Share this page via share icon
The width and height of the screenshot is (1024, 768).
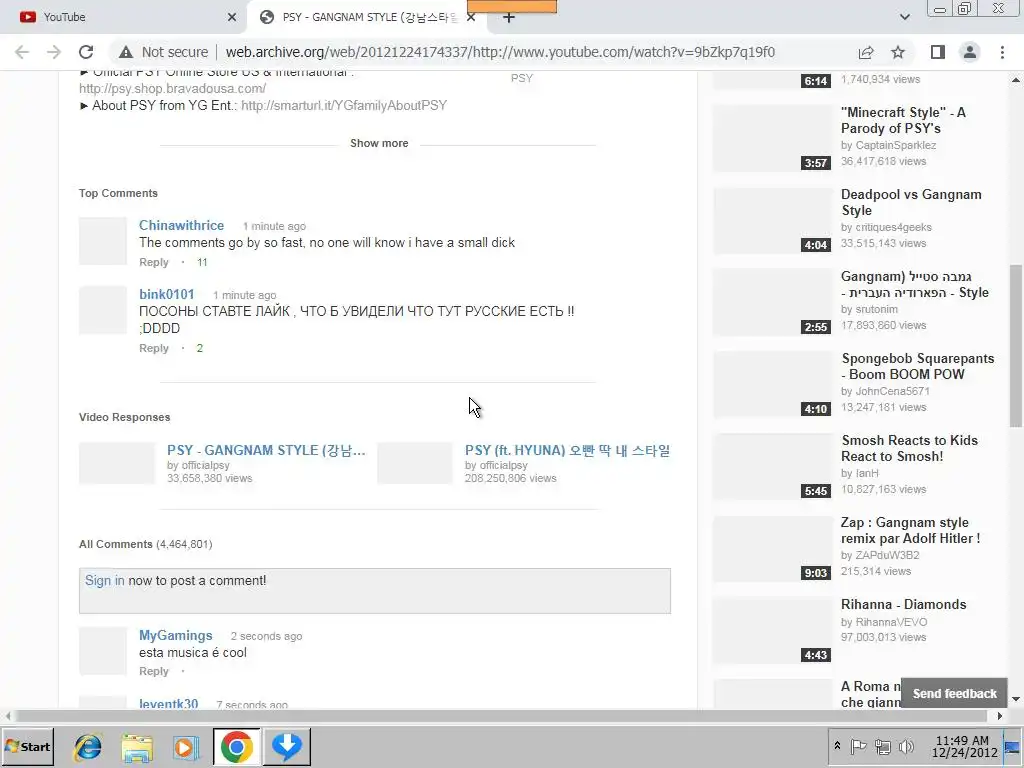866,52
